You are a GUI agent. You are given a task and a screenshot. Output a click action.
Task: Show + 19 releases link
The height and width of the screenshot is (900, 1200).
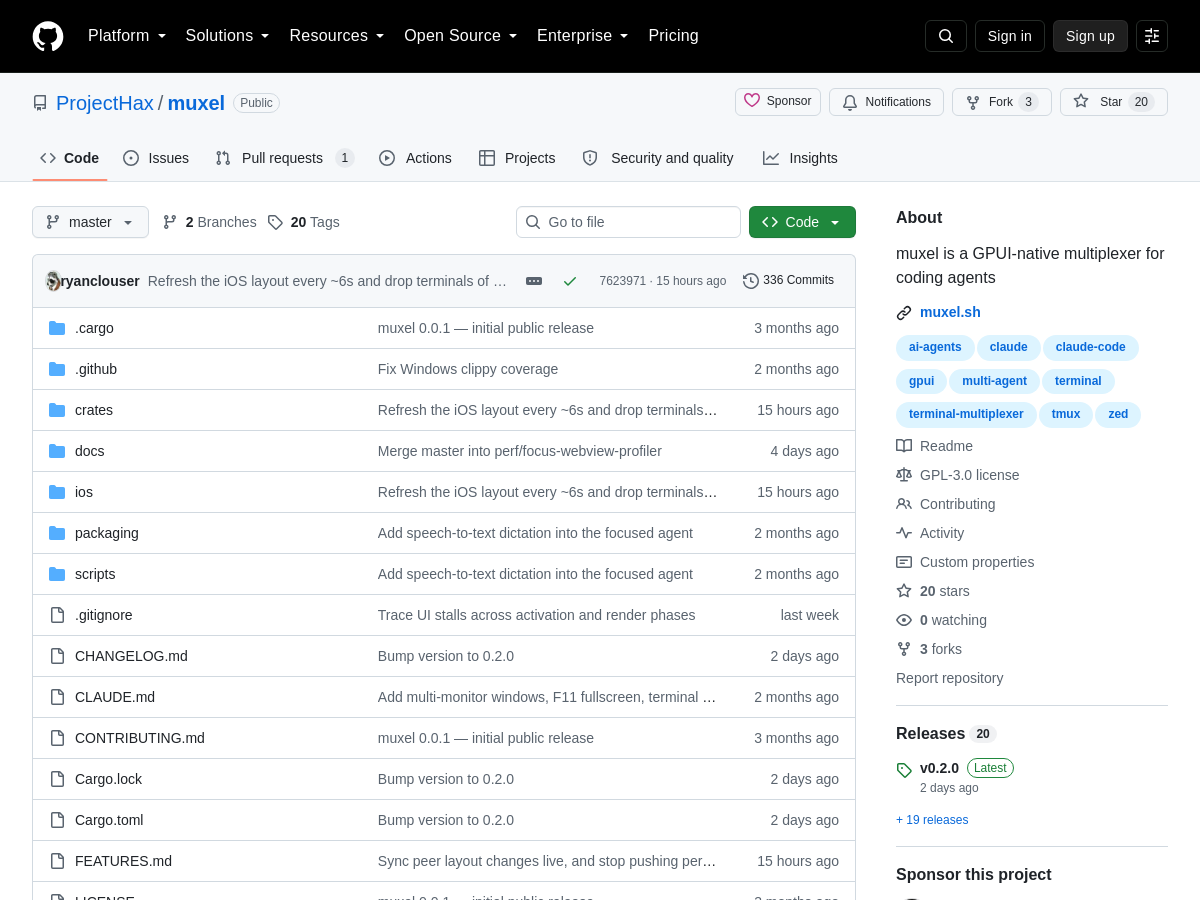[932, 820]
